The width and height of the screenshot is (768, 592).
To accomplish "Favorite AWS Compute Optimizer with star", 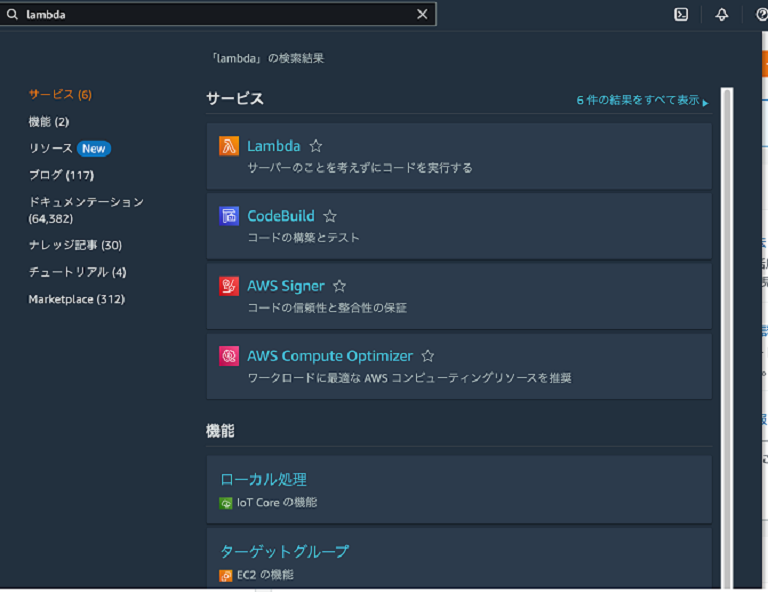I will 428,356.
